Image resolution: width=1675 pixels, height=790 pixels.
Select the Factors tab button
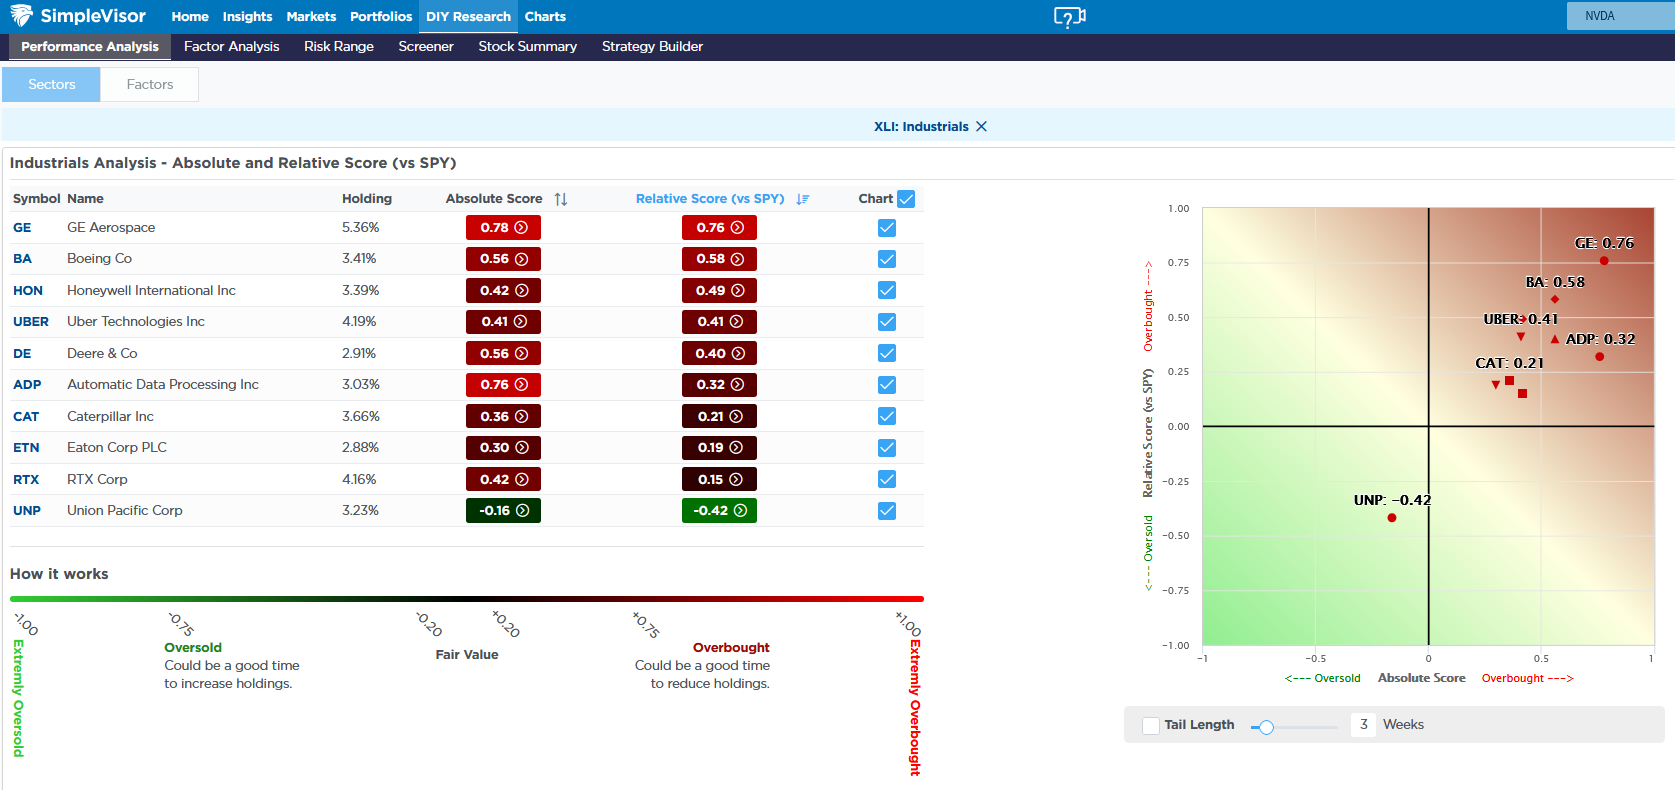point(150,85)
